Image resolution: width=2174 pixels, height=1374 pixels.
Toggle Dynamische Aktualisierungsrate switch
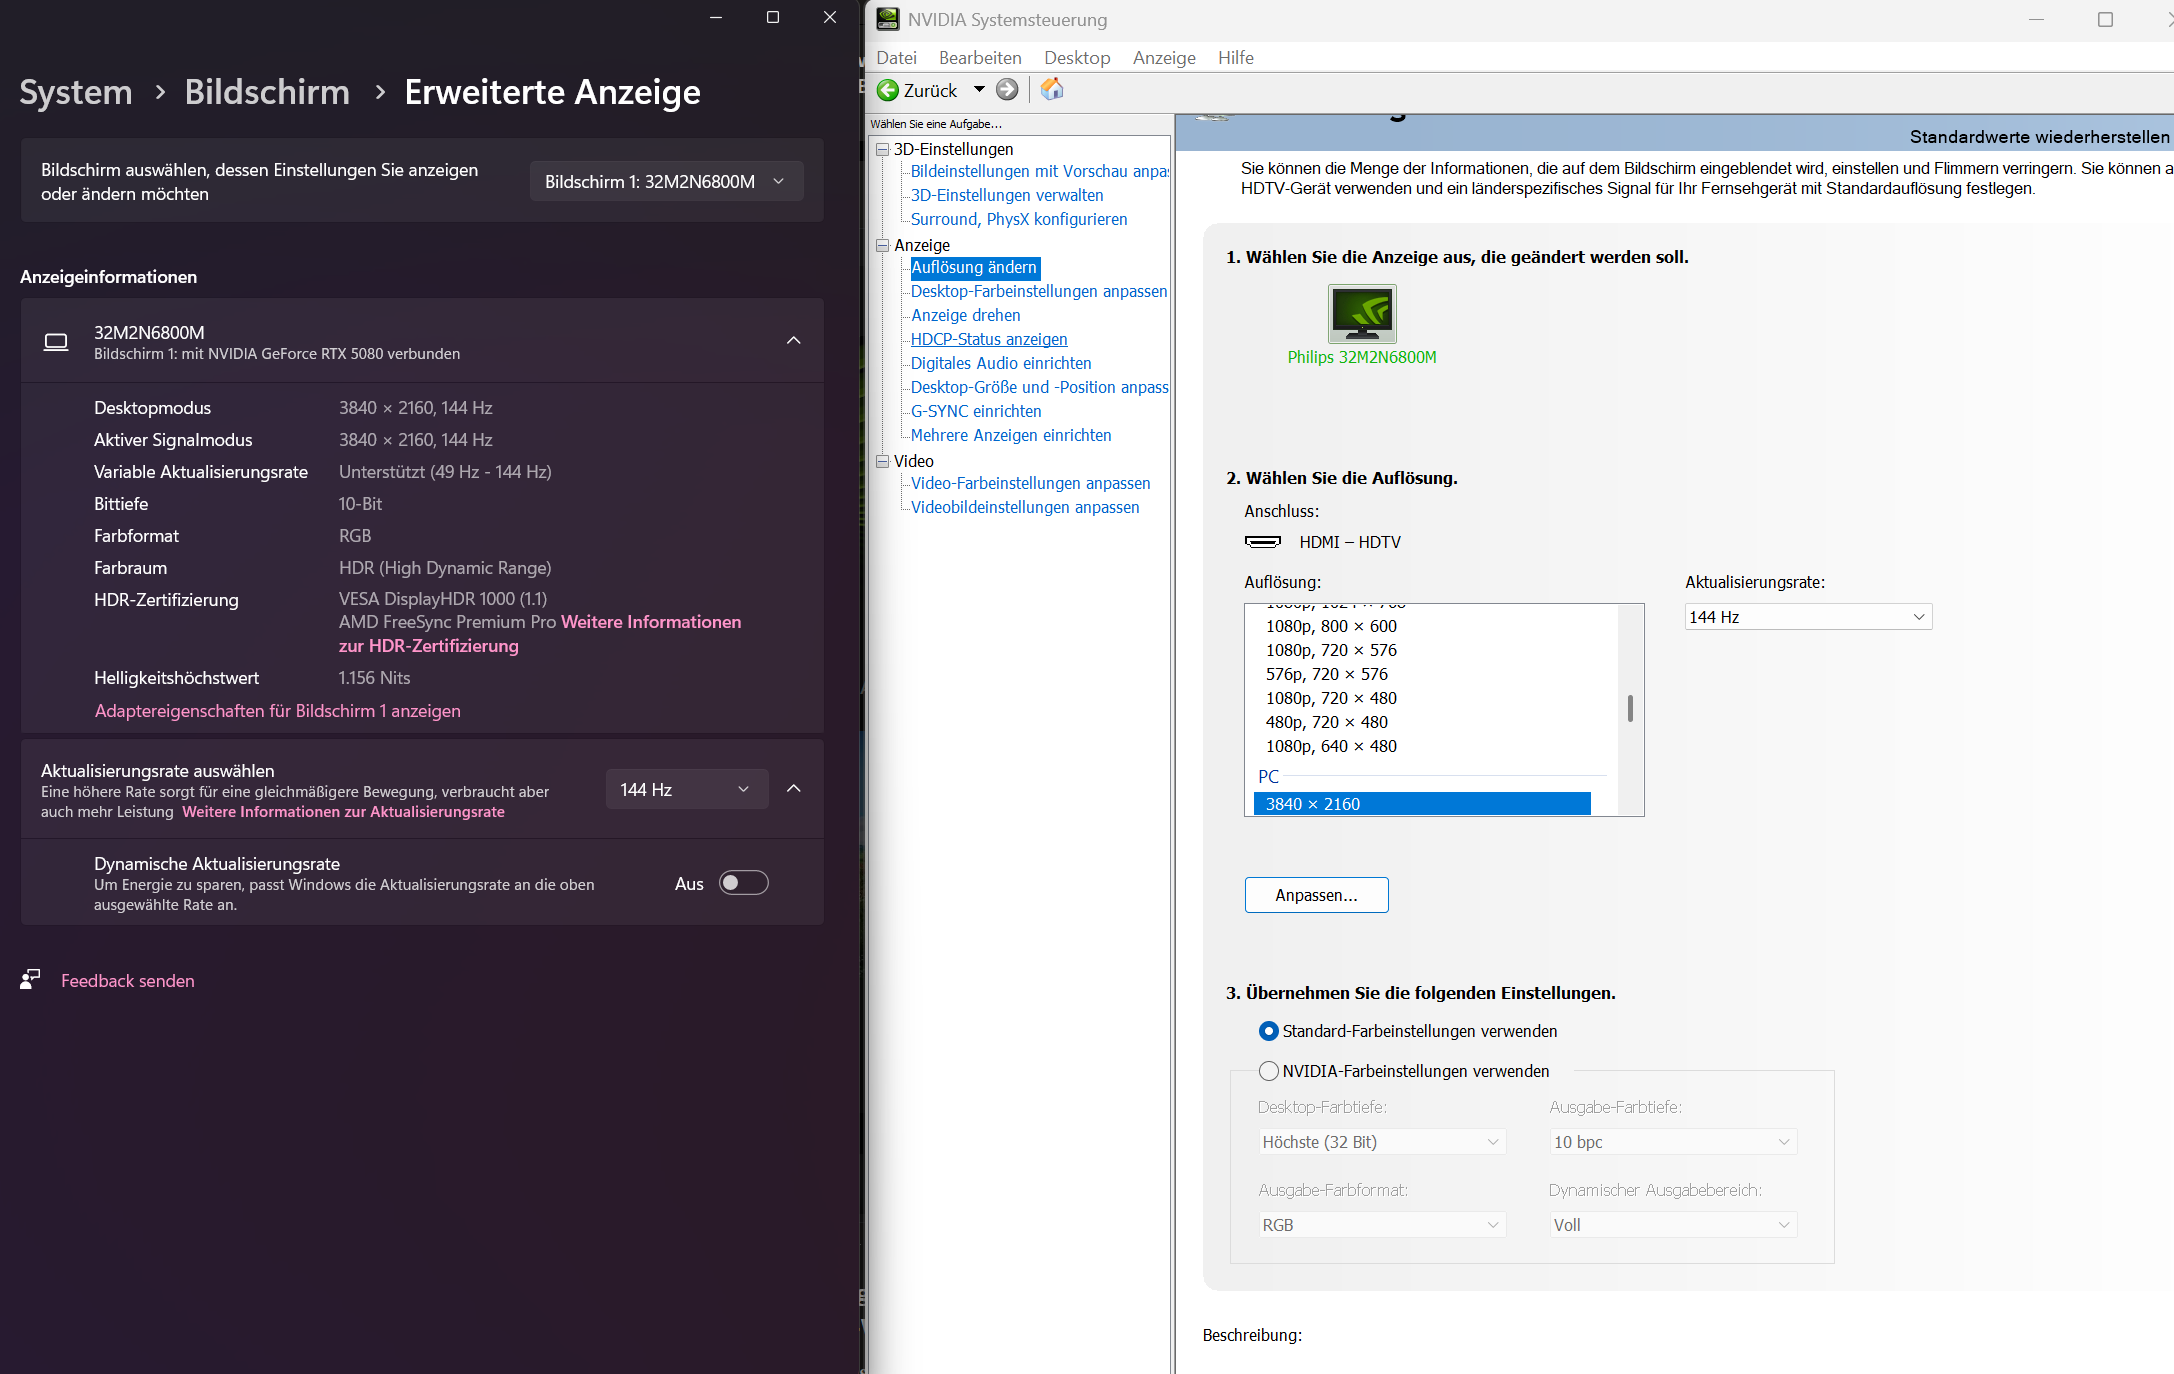(743, 883)
